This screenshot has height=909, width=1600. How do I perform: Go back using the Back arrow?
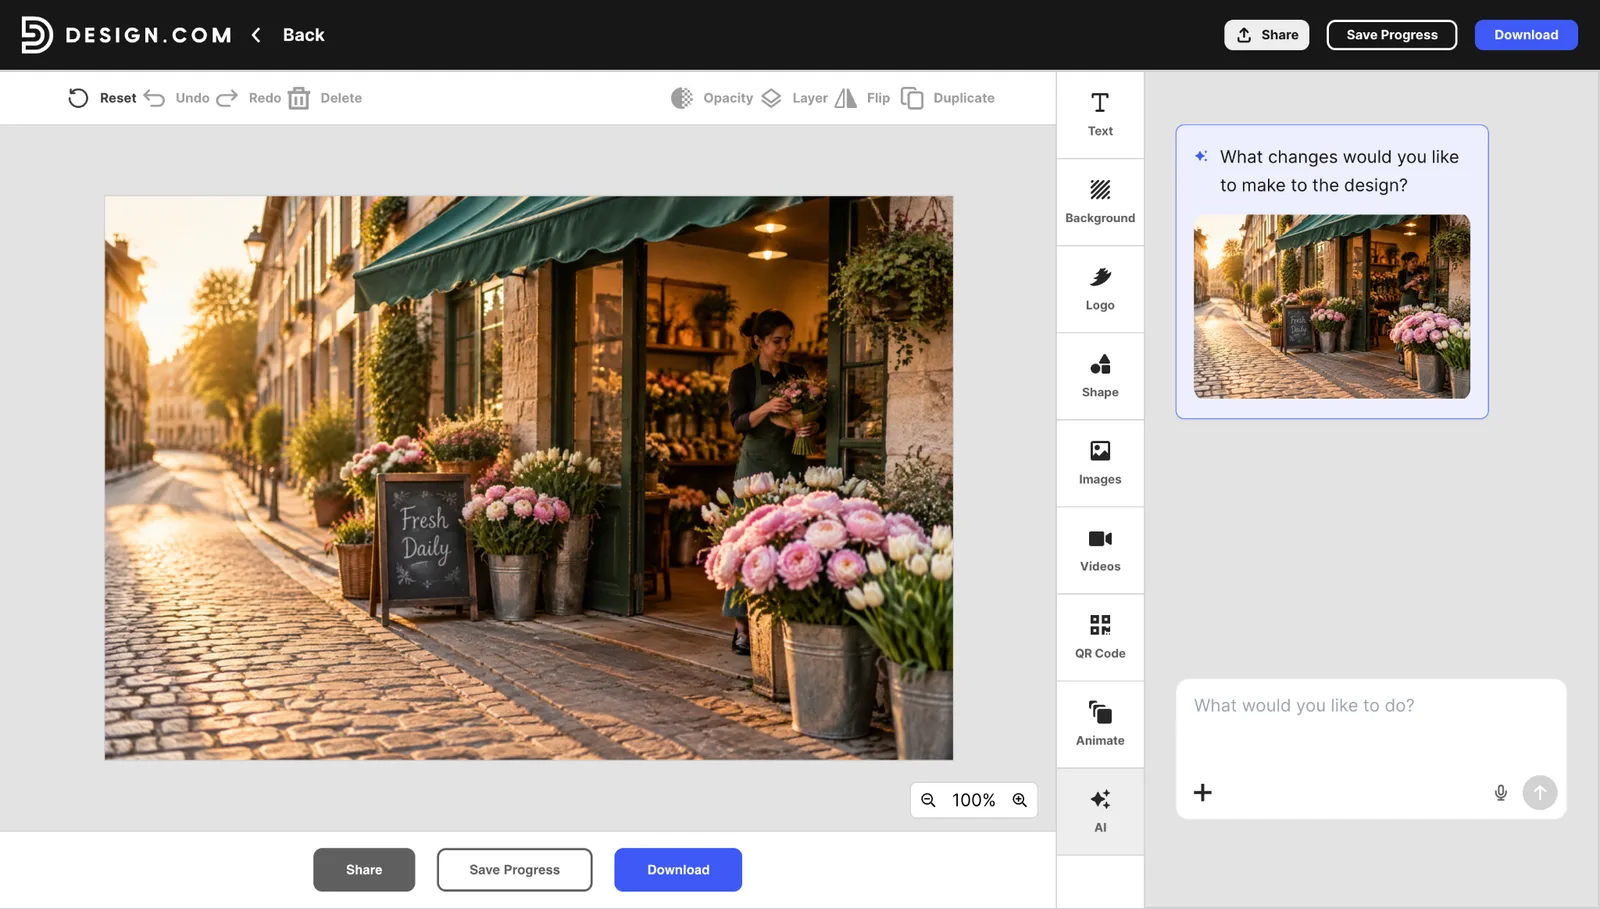[x=288, y=35]
